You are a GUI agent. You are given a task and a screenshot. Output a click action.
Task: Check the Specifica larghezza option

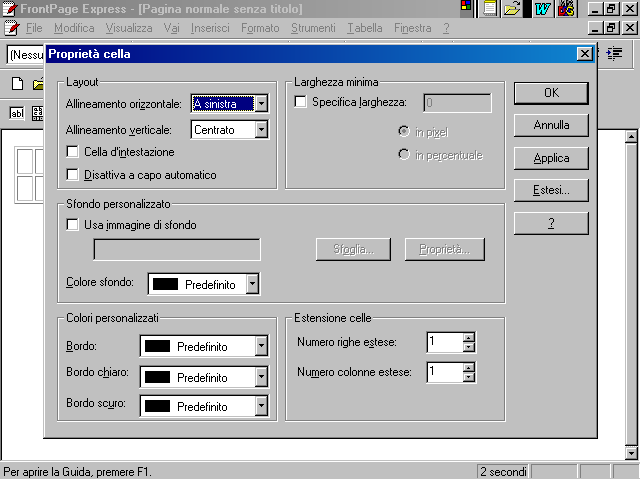(300, 102)
